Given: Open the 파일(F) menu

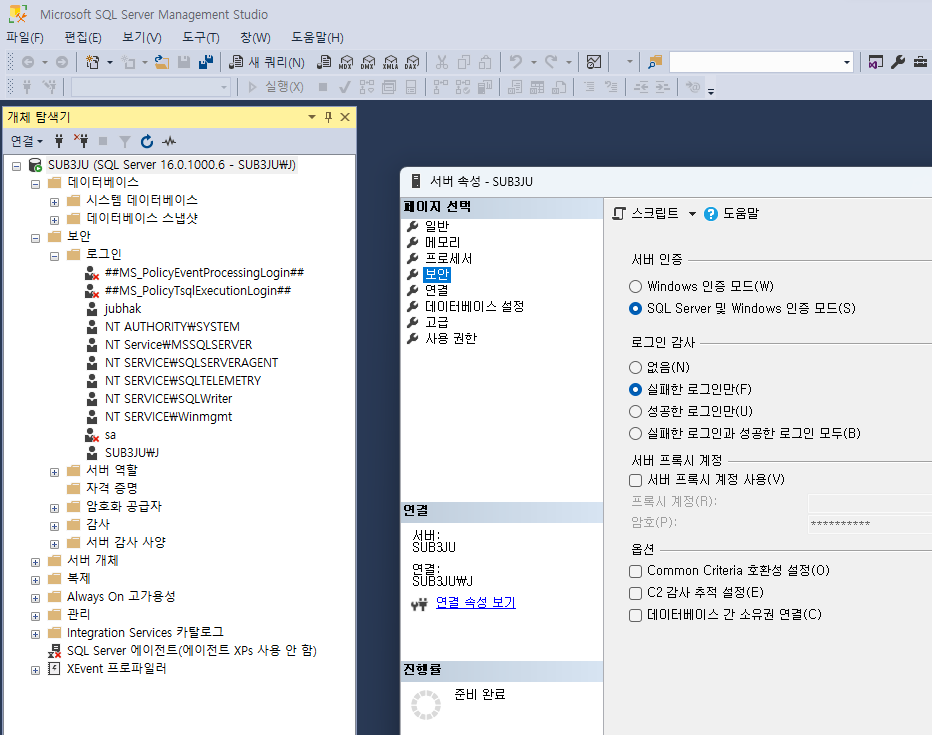Looking at the screenshot, I should coord(25,37).
